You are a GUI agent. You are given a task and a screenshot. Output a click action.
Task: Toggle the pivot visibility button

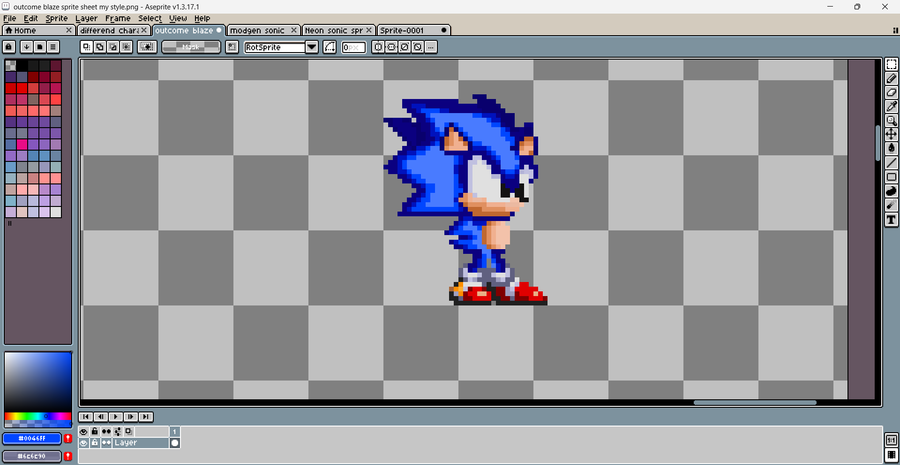(x=232, y=47)
